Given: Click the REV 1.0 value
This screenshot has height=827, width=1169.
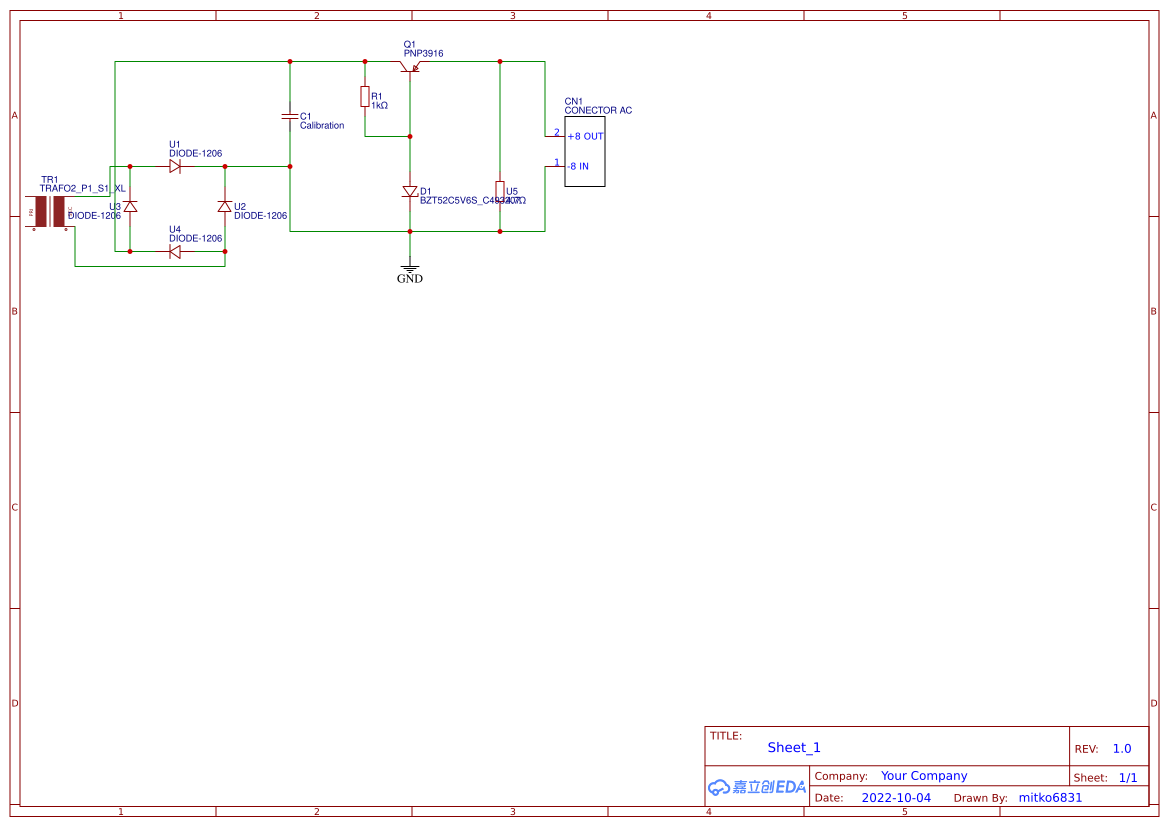Looking at the screenshot, I should coord(1122,749).
